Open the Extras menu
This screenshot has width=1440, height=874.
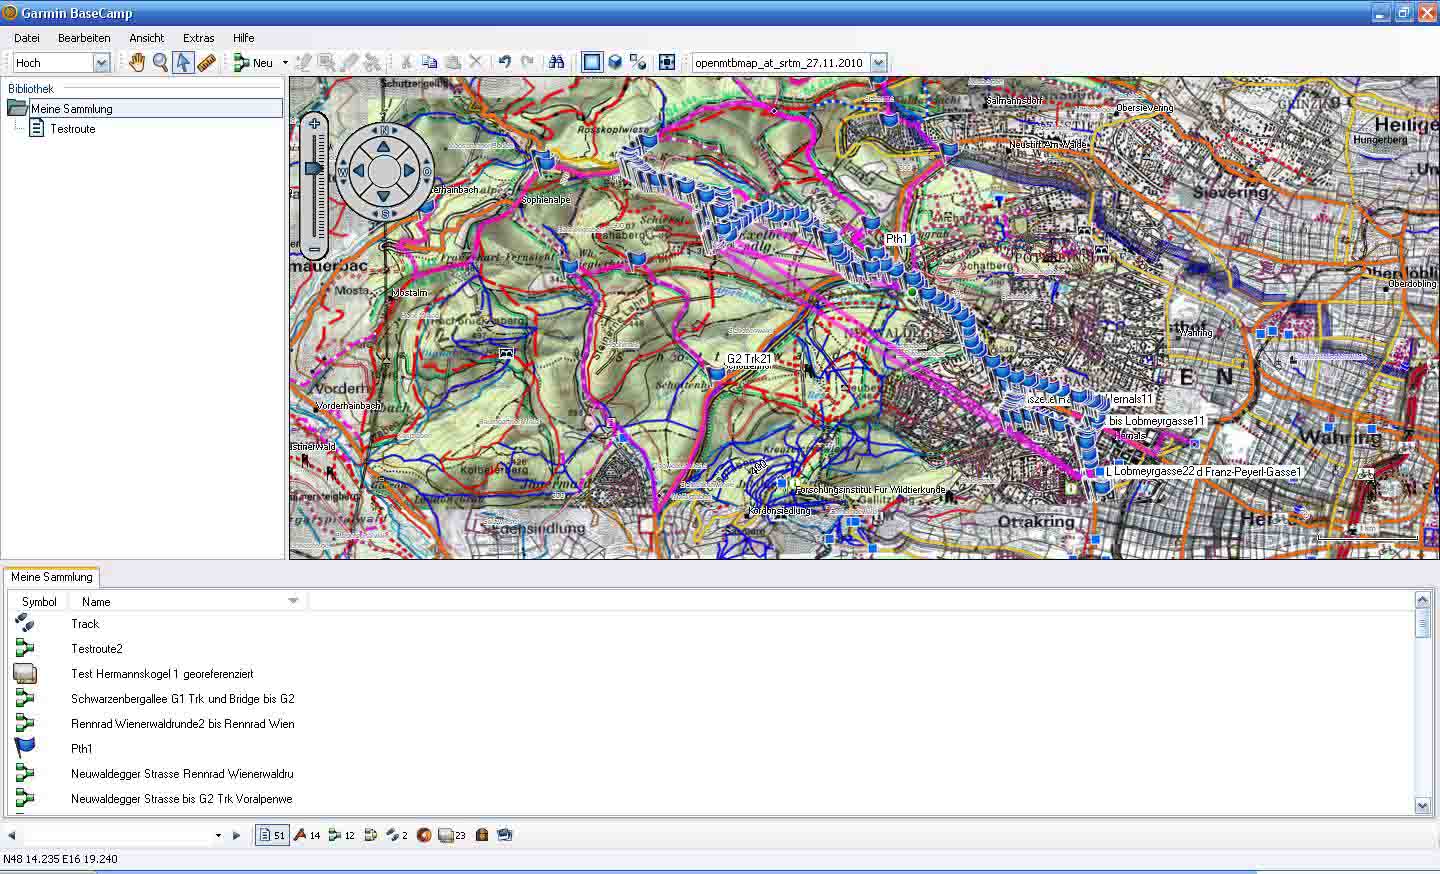(x=198, y=38)
